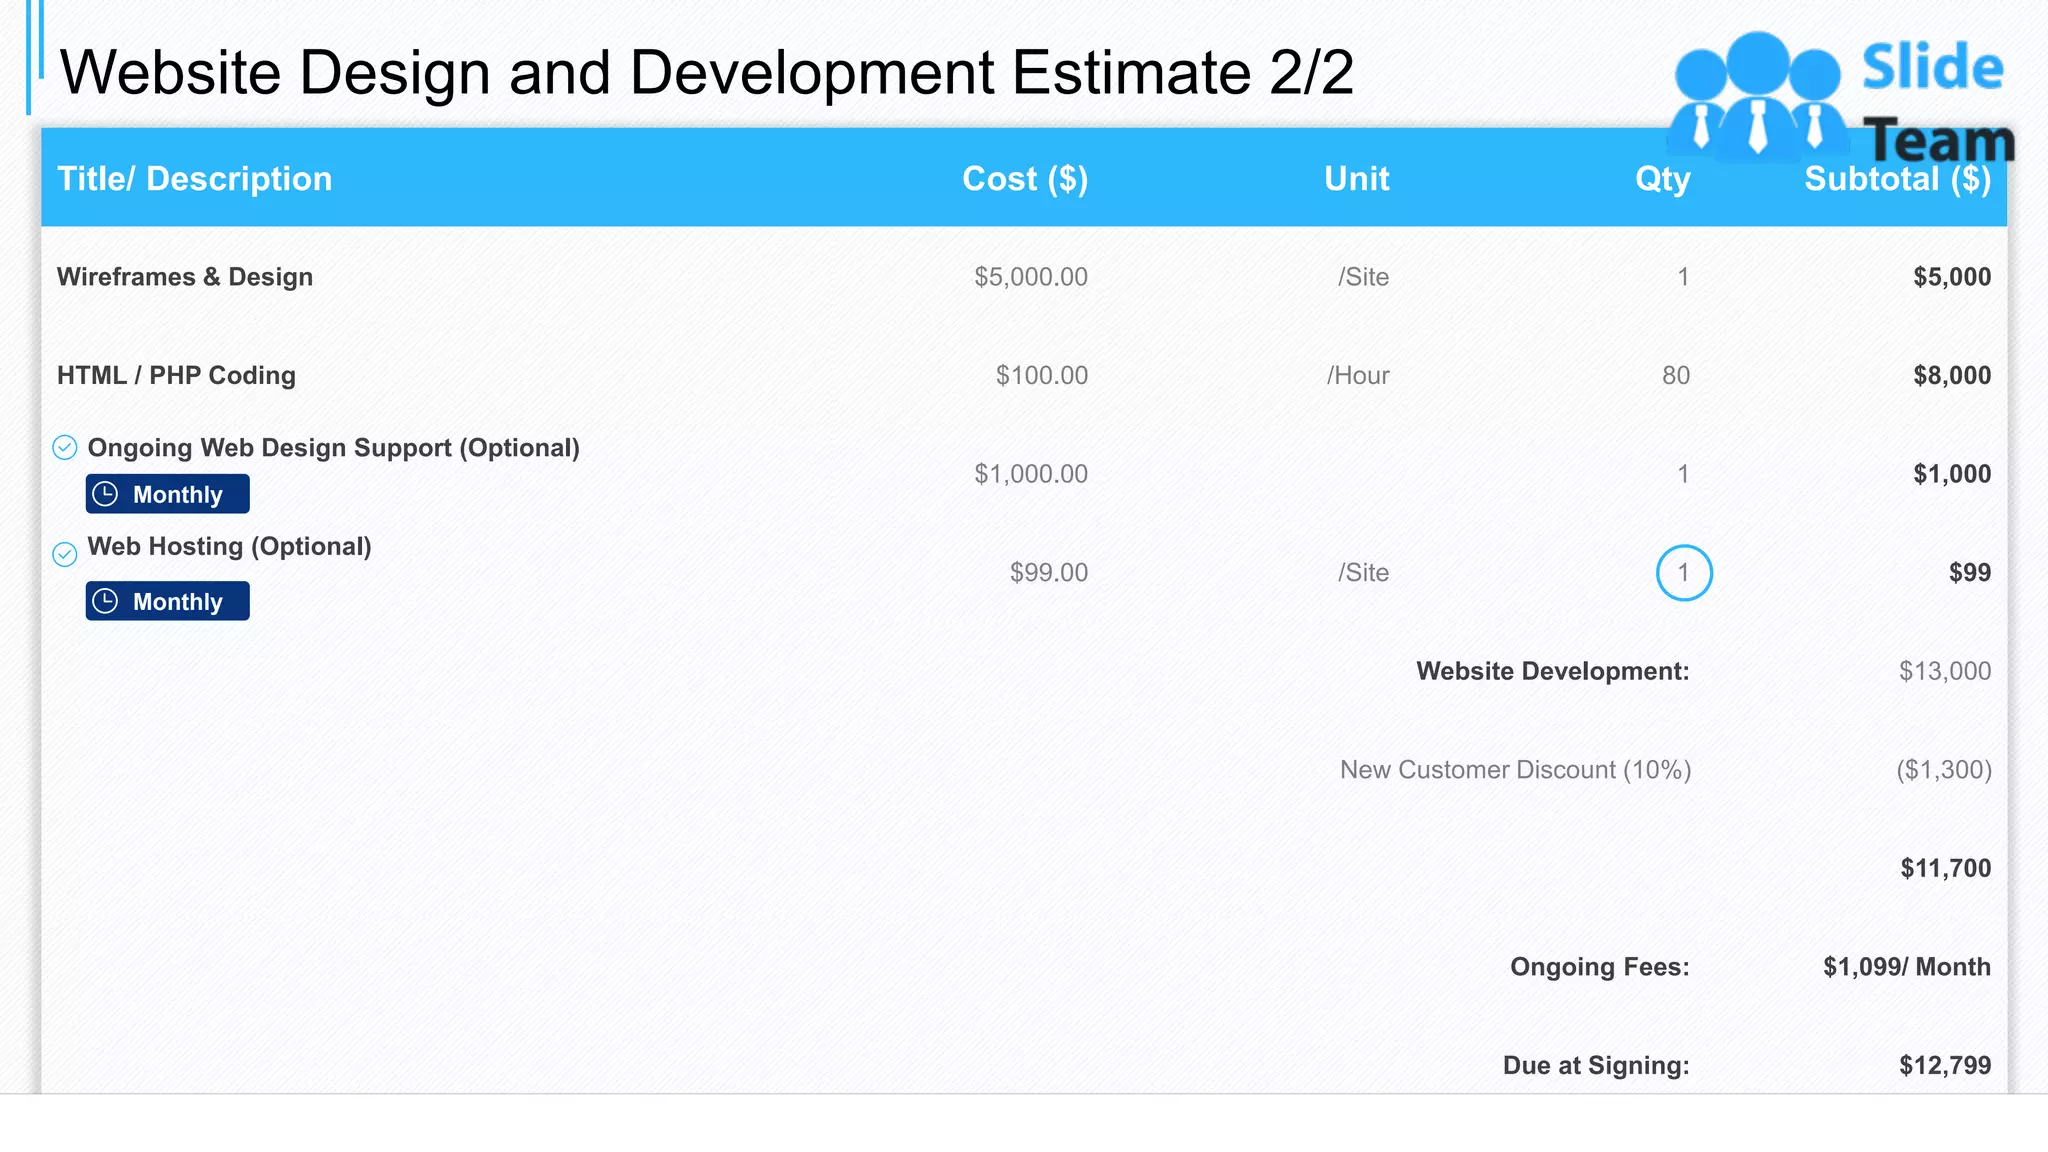Click the Ongoing Fees: label
The height and width of the screenshot is (1152, 2048).
pos(1600,967)
